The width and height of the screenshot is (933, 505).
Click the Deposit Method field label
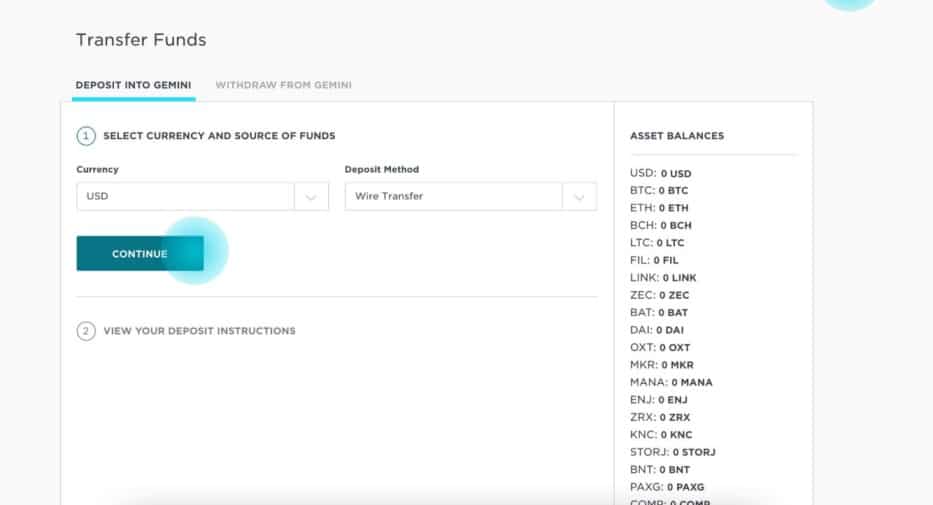[x=382, y=170]
